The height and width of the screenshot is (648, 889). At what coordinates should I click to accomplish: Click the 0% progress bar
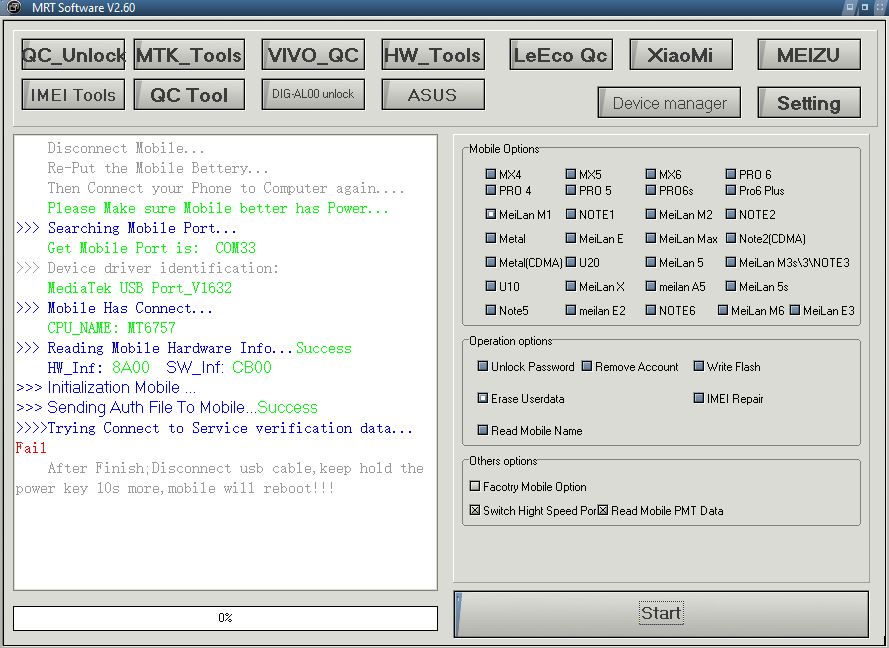tap(225, 617)
